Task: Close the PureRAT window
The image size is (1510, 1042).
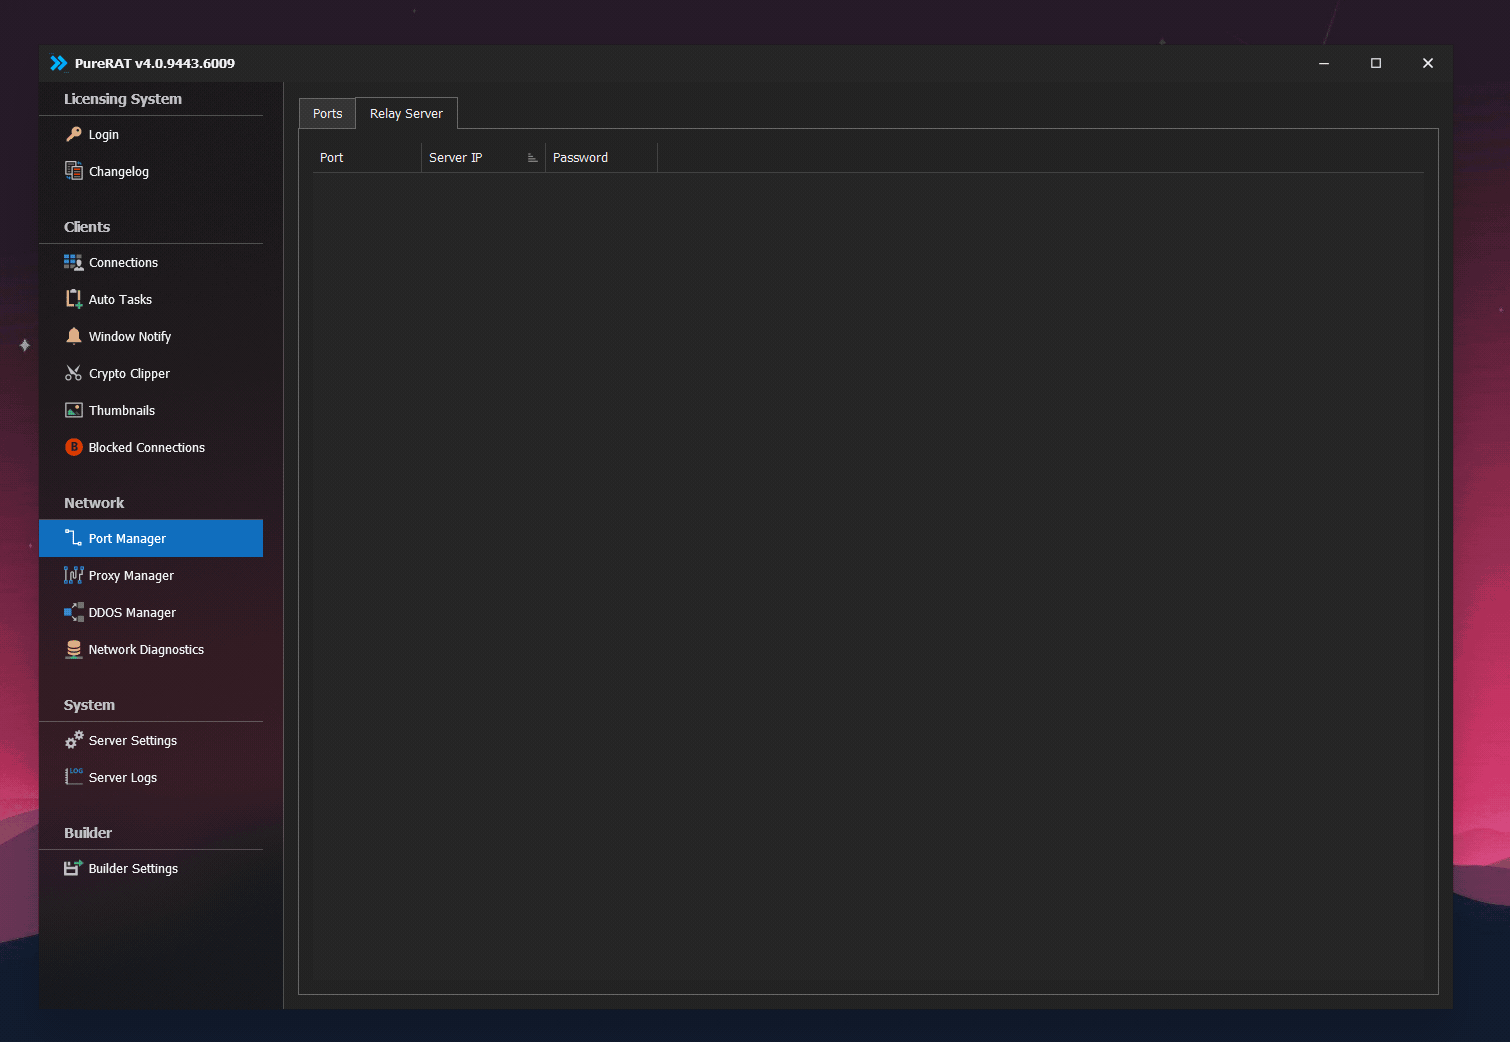Action: pos(1428,63)
